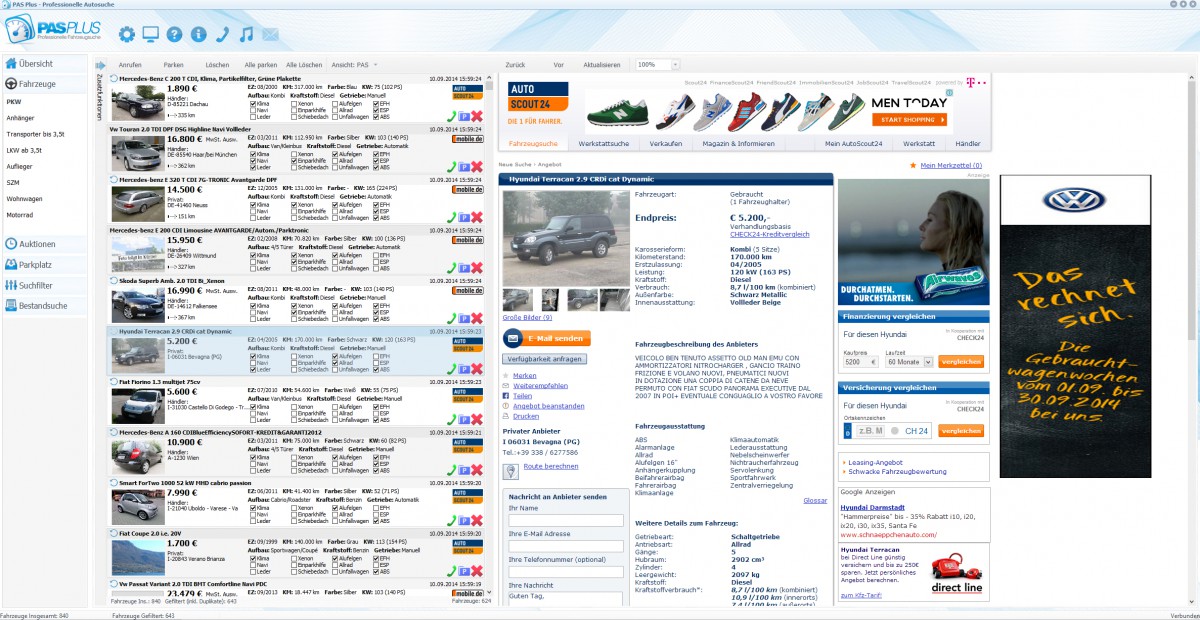This screenshot has height=620, width=1200.
Task: Call seller of Mercedes-Benz C 200 T CDI
Action: [452, 116]
